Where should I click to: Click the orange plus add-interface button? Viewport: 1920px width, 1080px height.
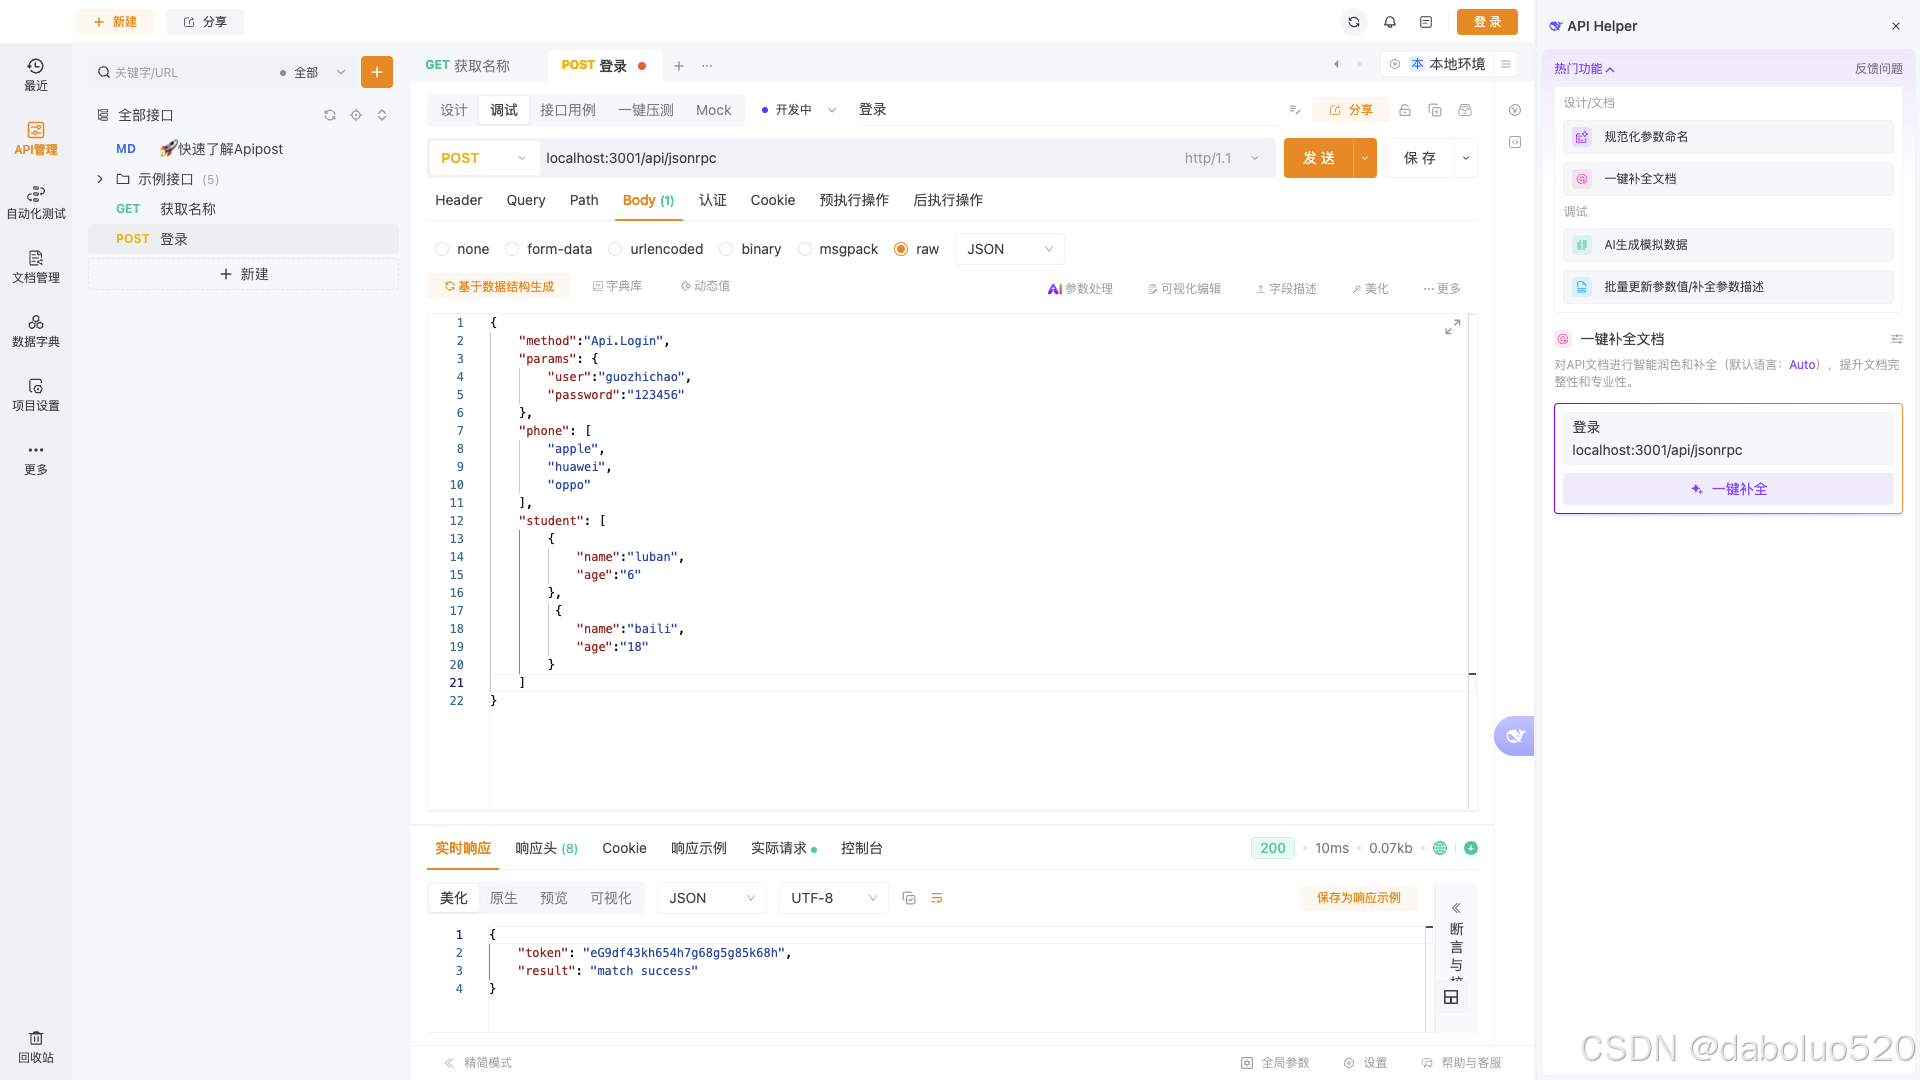pos(376,72)
